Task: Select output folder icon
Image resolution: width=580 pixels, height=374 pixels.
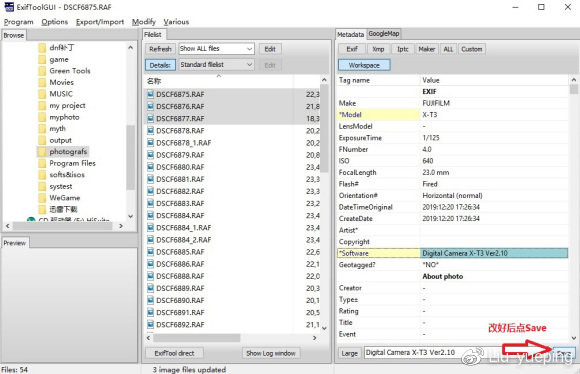Action: [42, 140]
